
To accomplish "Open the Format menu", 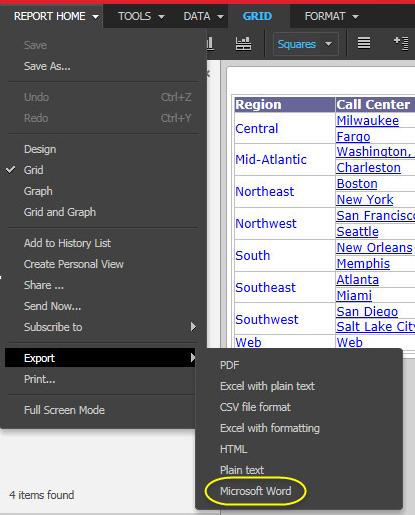I will click(x=331, y=16).
